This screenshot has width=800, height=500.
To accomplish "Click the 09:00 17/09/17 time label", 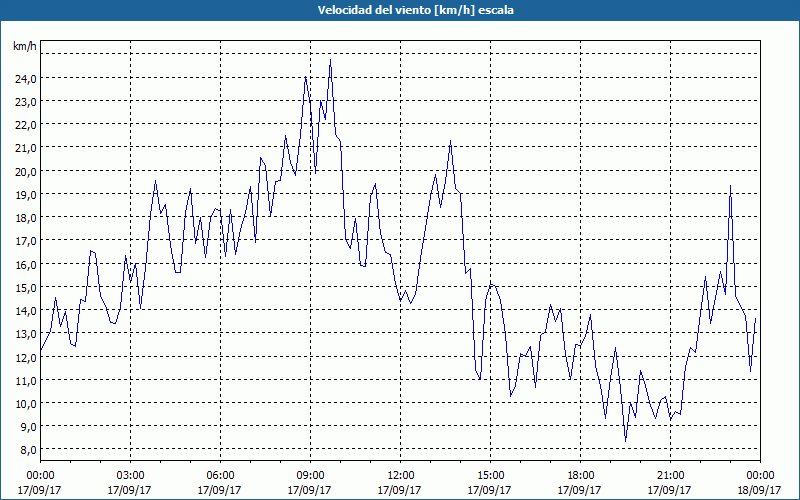I will pyautogui.click(x=310, y=483).
